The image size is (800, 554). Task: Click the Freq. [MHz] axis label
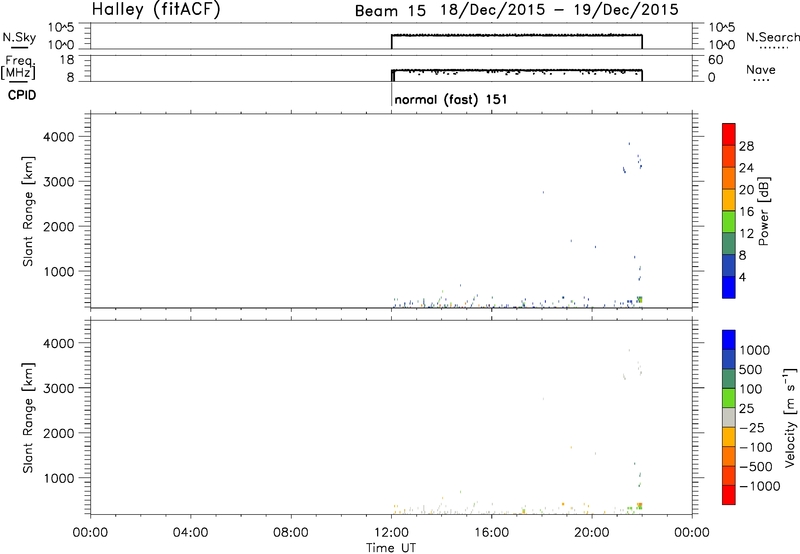click(18, 67)
